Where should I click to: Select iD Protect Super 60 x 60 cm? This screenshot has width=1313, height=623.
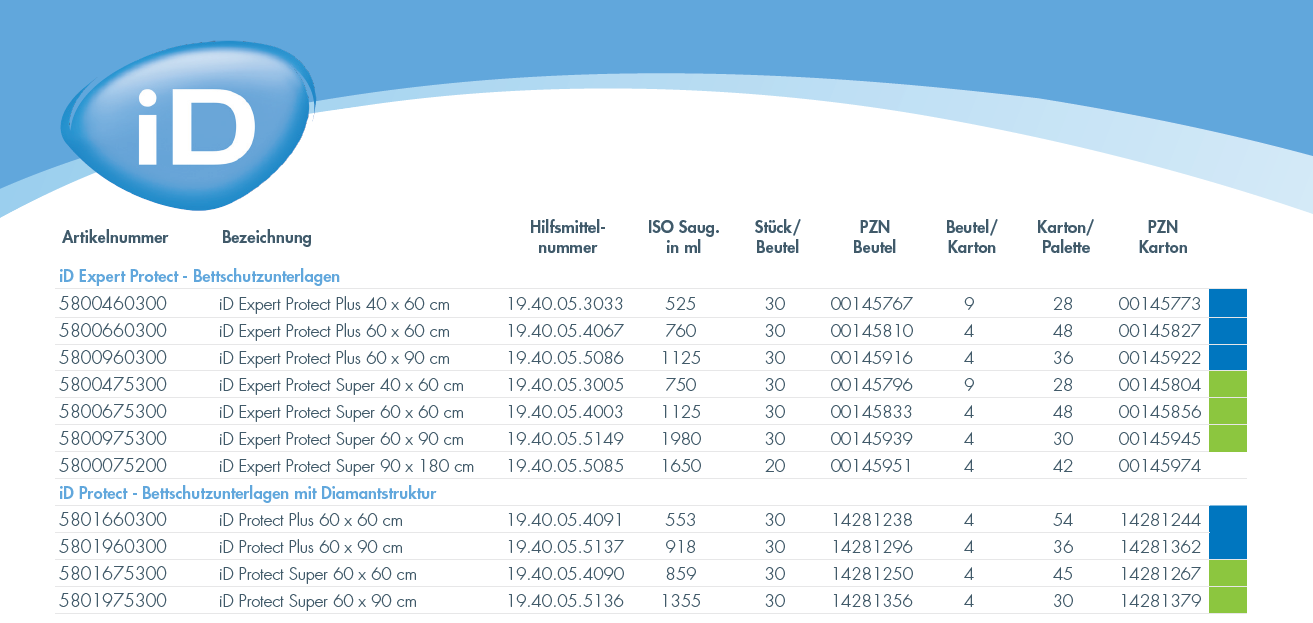[318, 574]
